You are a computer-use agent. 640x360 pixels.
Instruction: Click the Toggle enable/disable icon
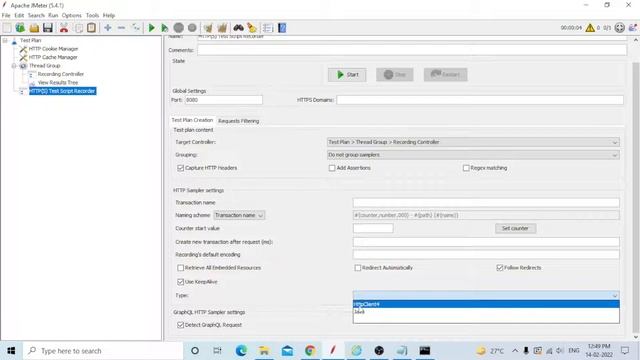[136, 28]
